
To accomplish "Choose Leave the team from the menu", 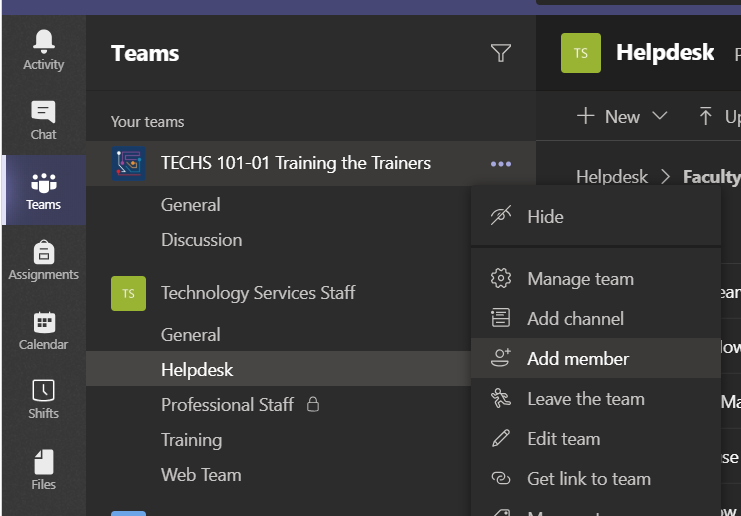I will [596, 398].
